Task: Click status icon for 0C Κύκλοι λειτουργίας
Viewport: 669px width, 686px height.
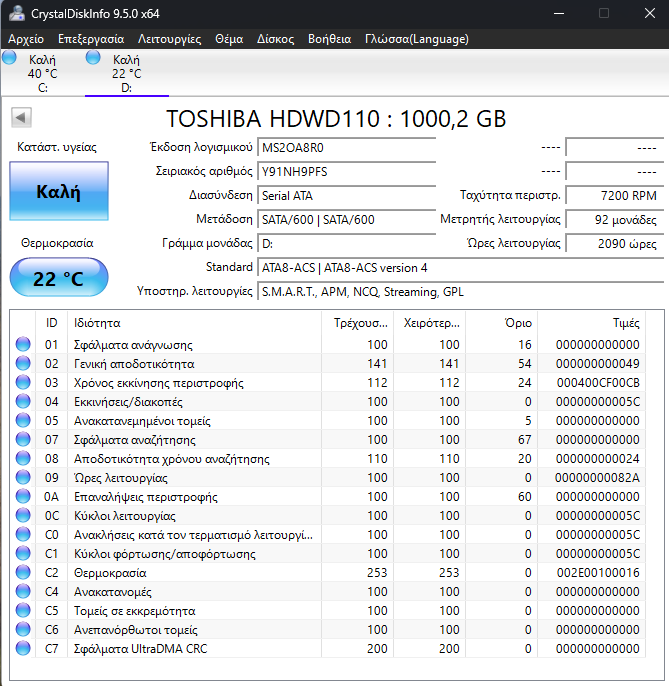Action: (x=23, y=515)
